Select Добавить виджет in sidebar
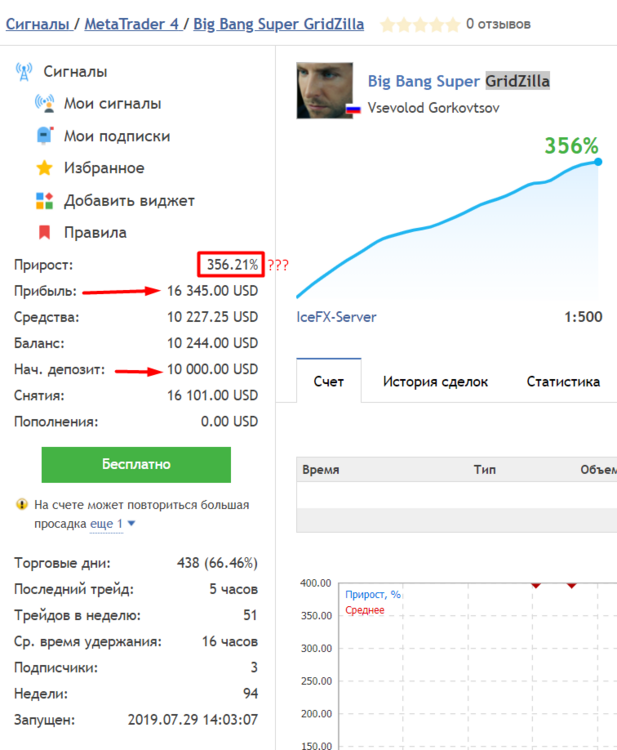This screenshot has width=617, height=750. pos(129,200)
